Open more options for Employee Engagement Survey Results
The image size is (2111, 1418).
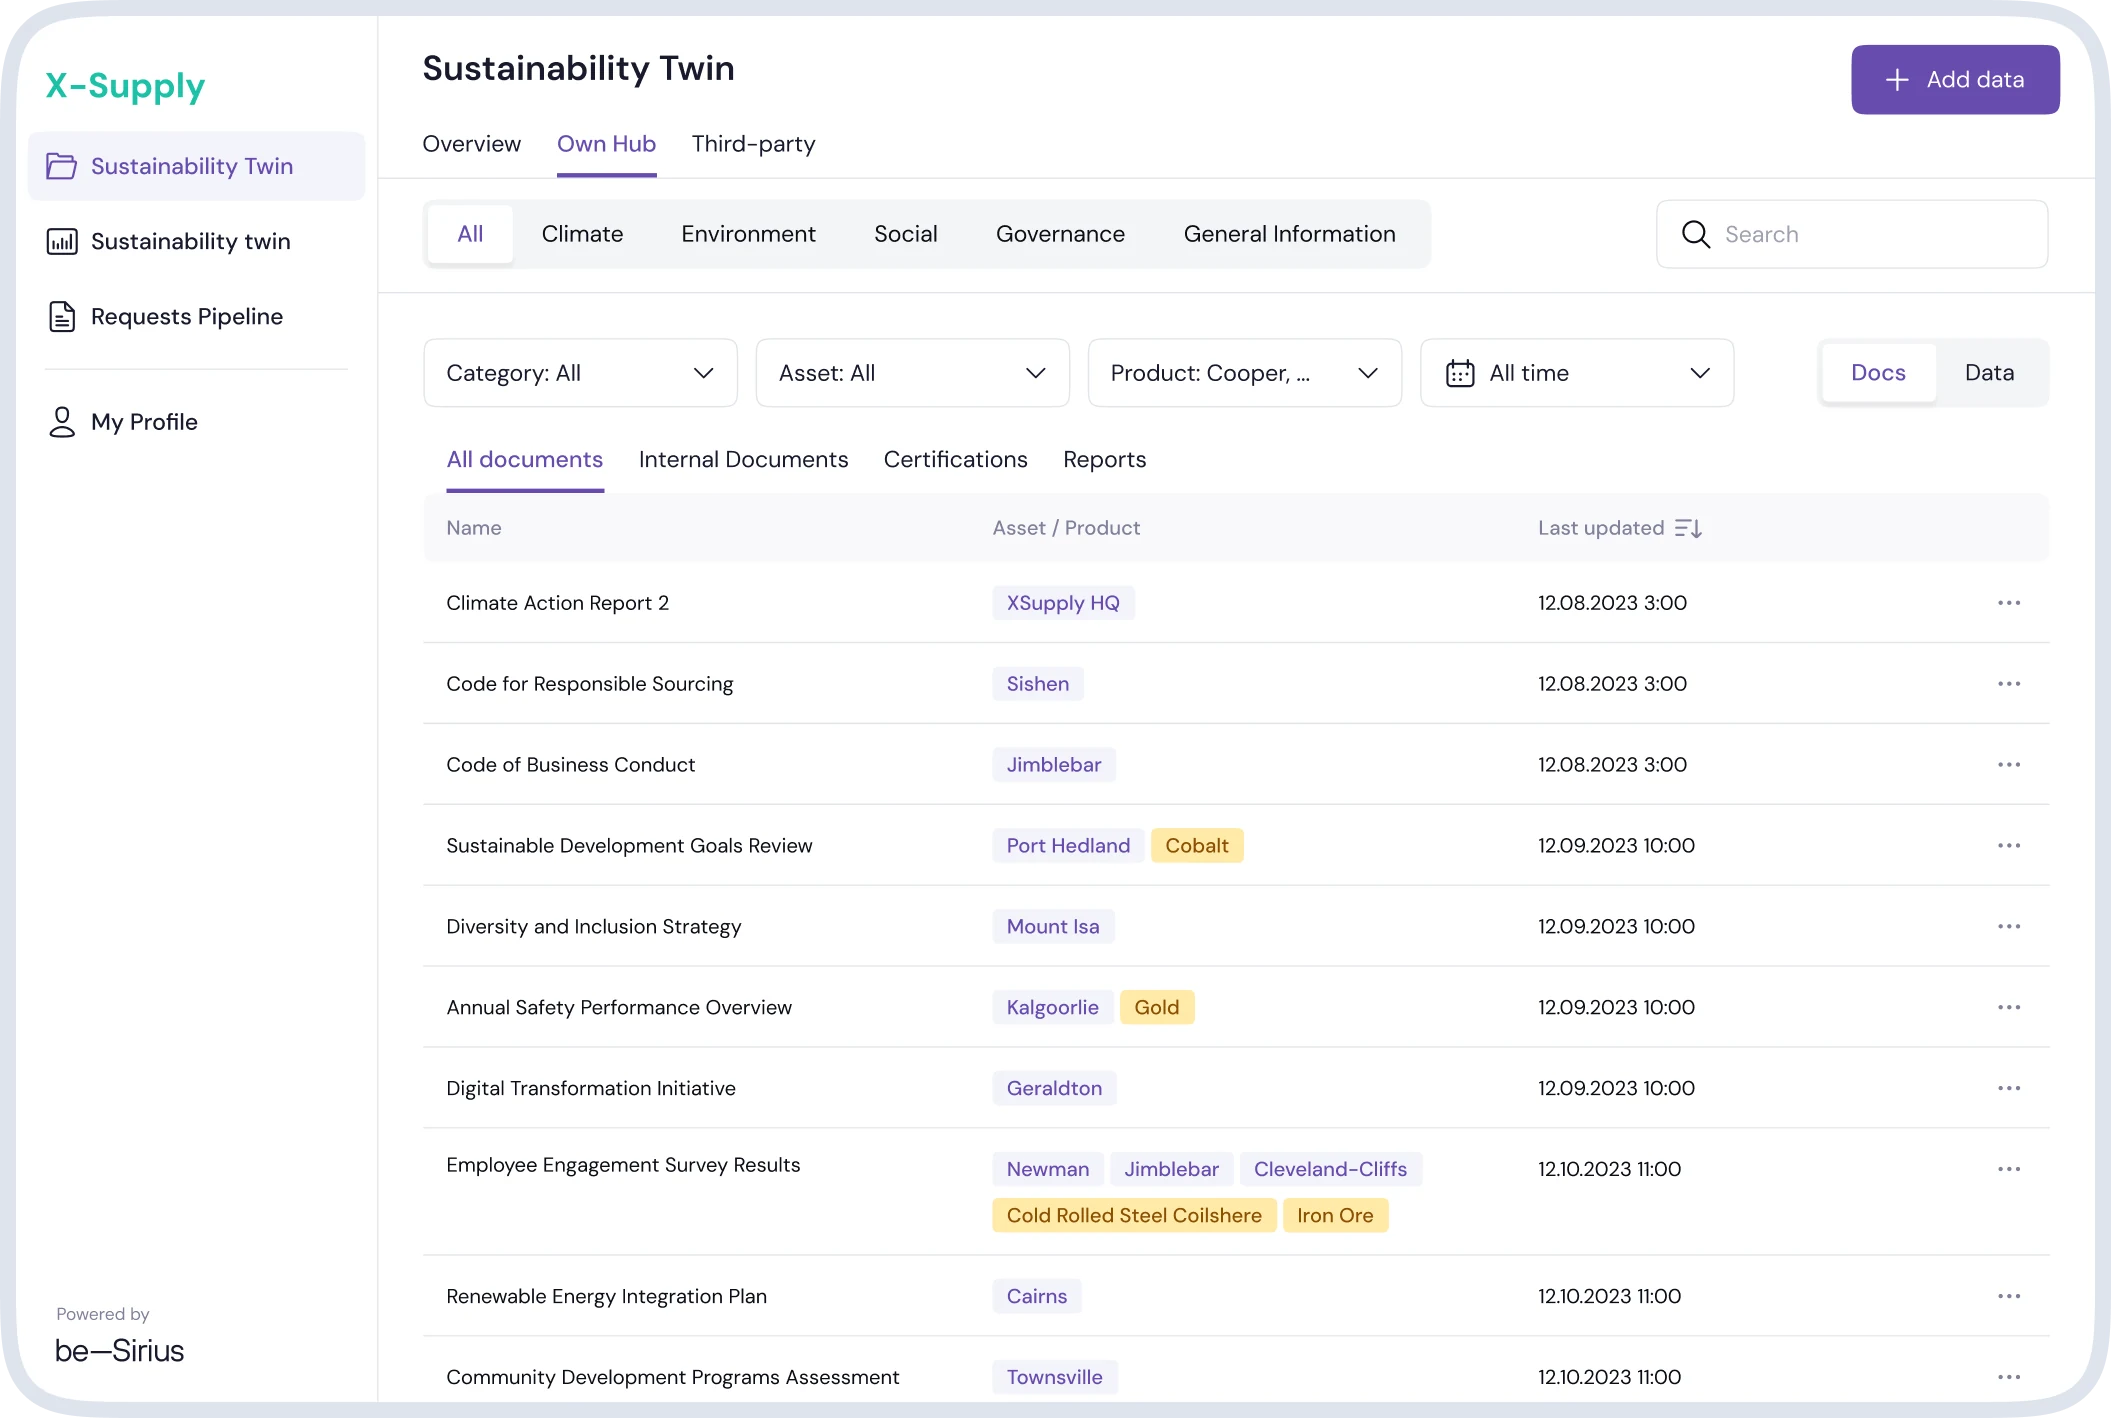[2009, 1169]
